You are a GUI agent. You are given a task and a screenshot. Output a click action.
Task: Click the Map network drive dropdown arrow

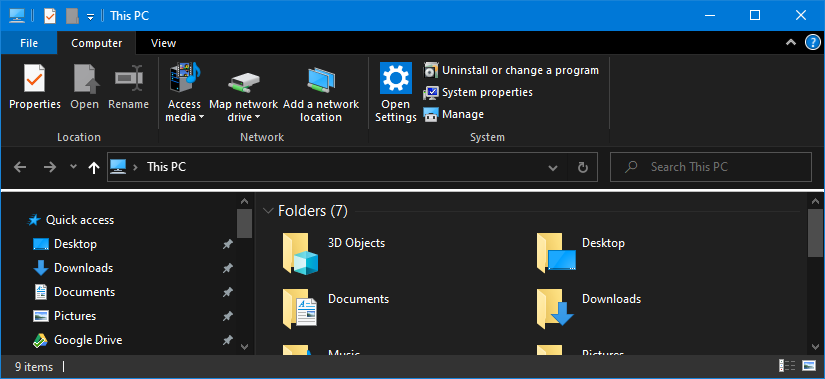(x=257, y=117)
